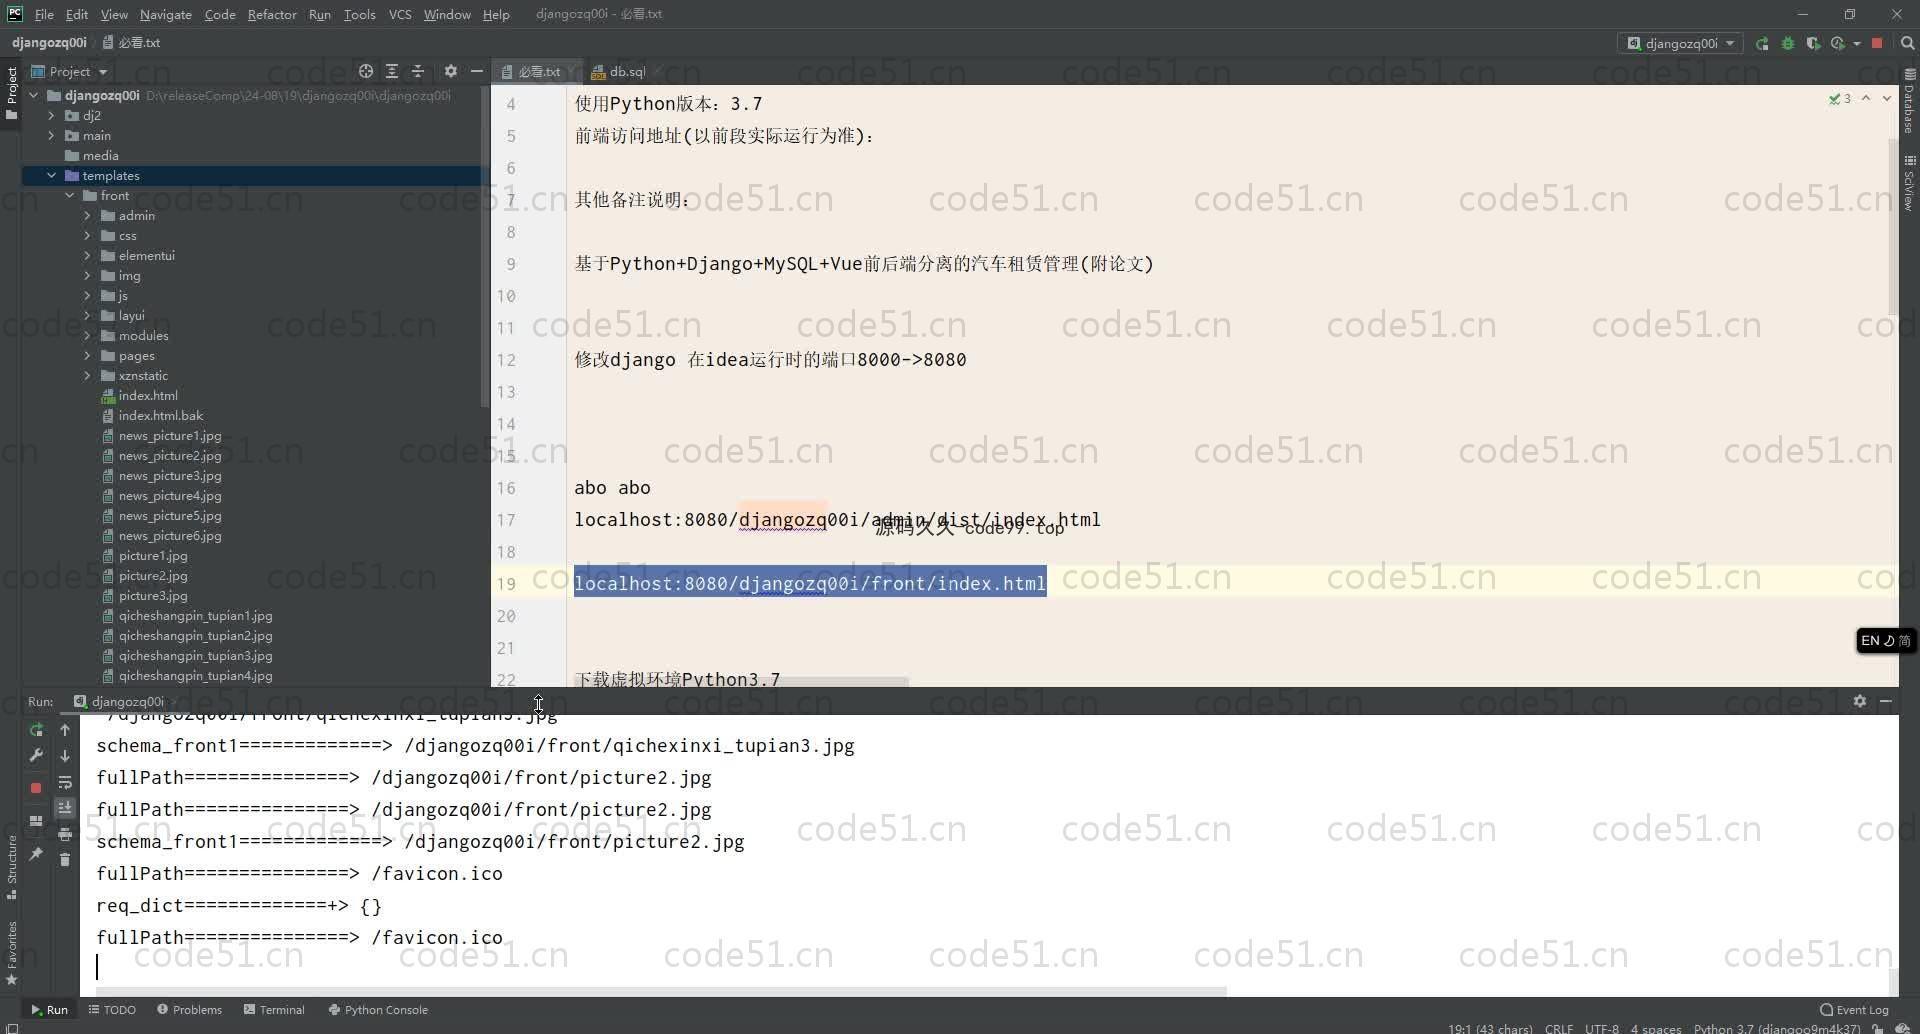Go to next highlighted problem arrow
The image size is (1920, 1034).
pyautogui.click(x=1887, y=98)
